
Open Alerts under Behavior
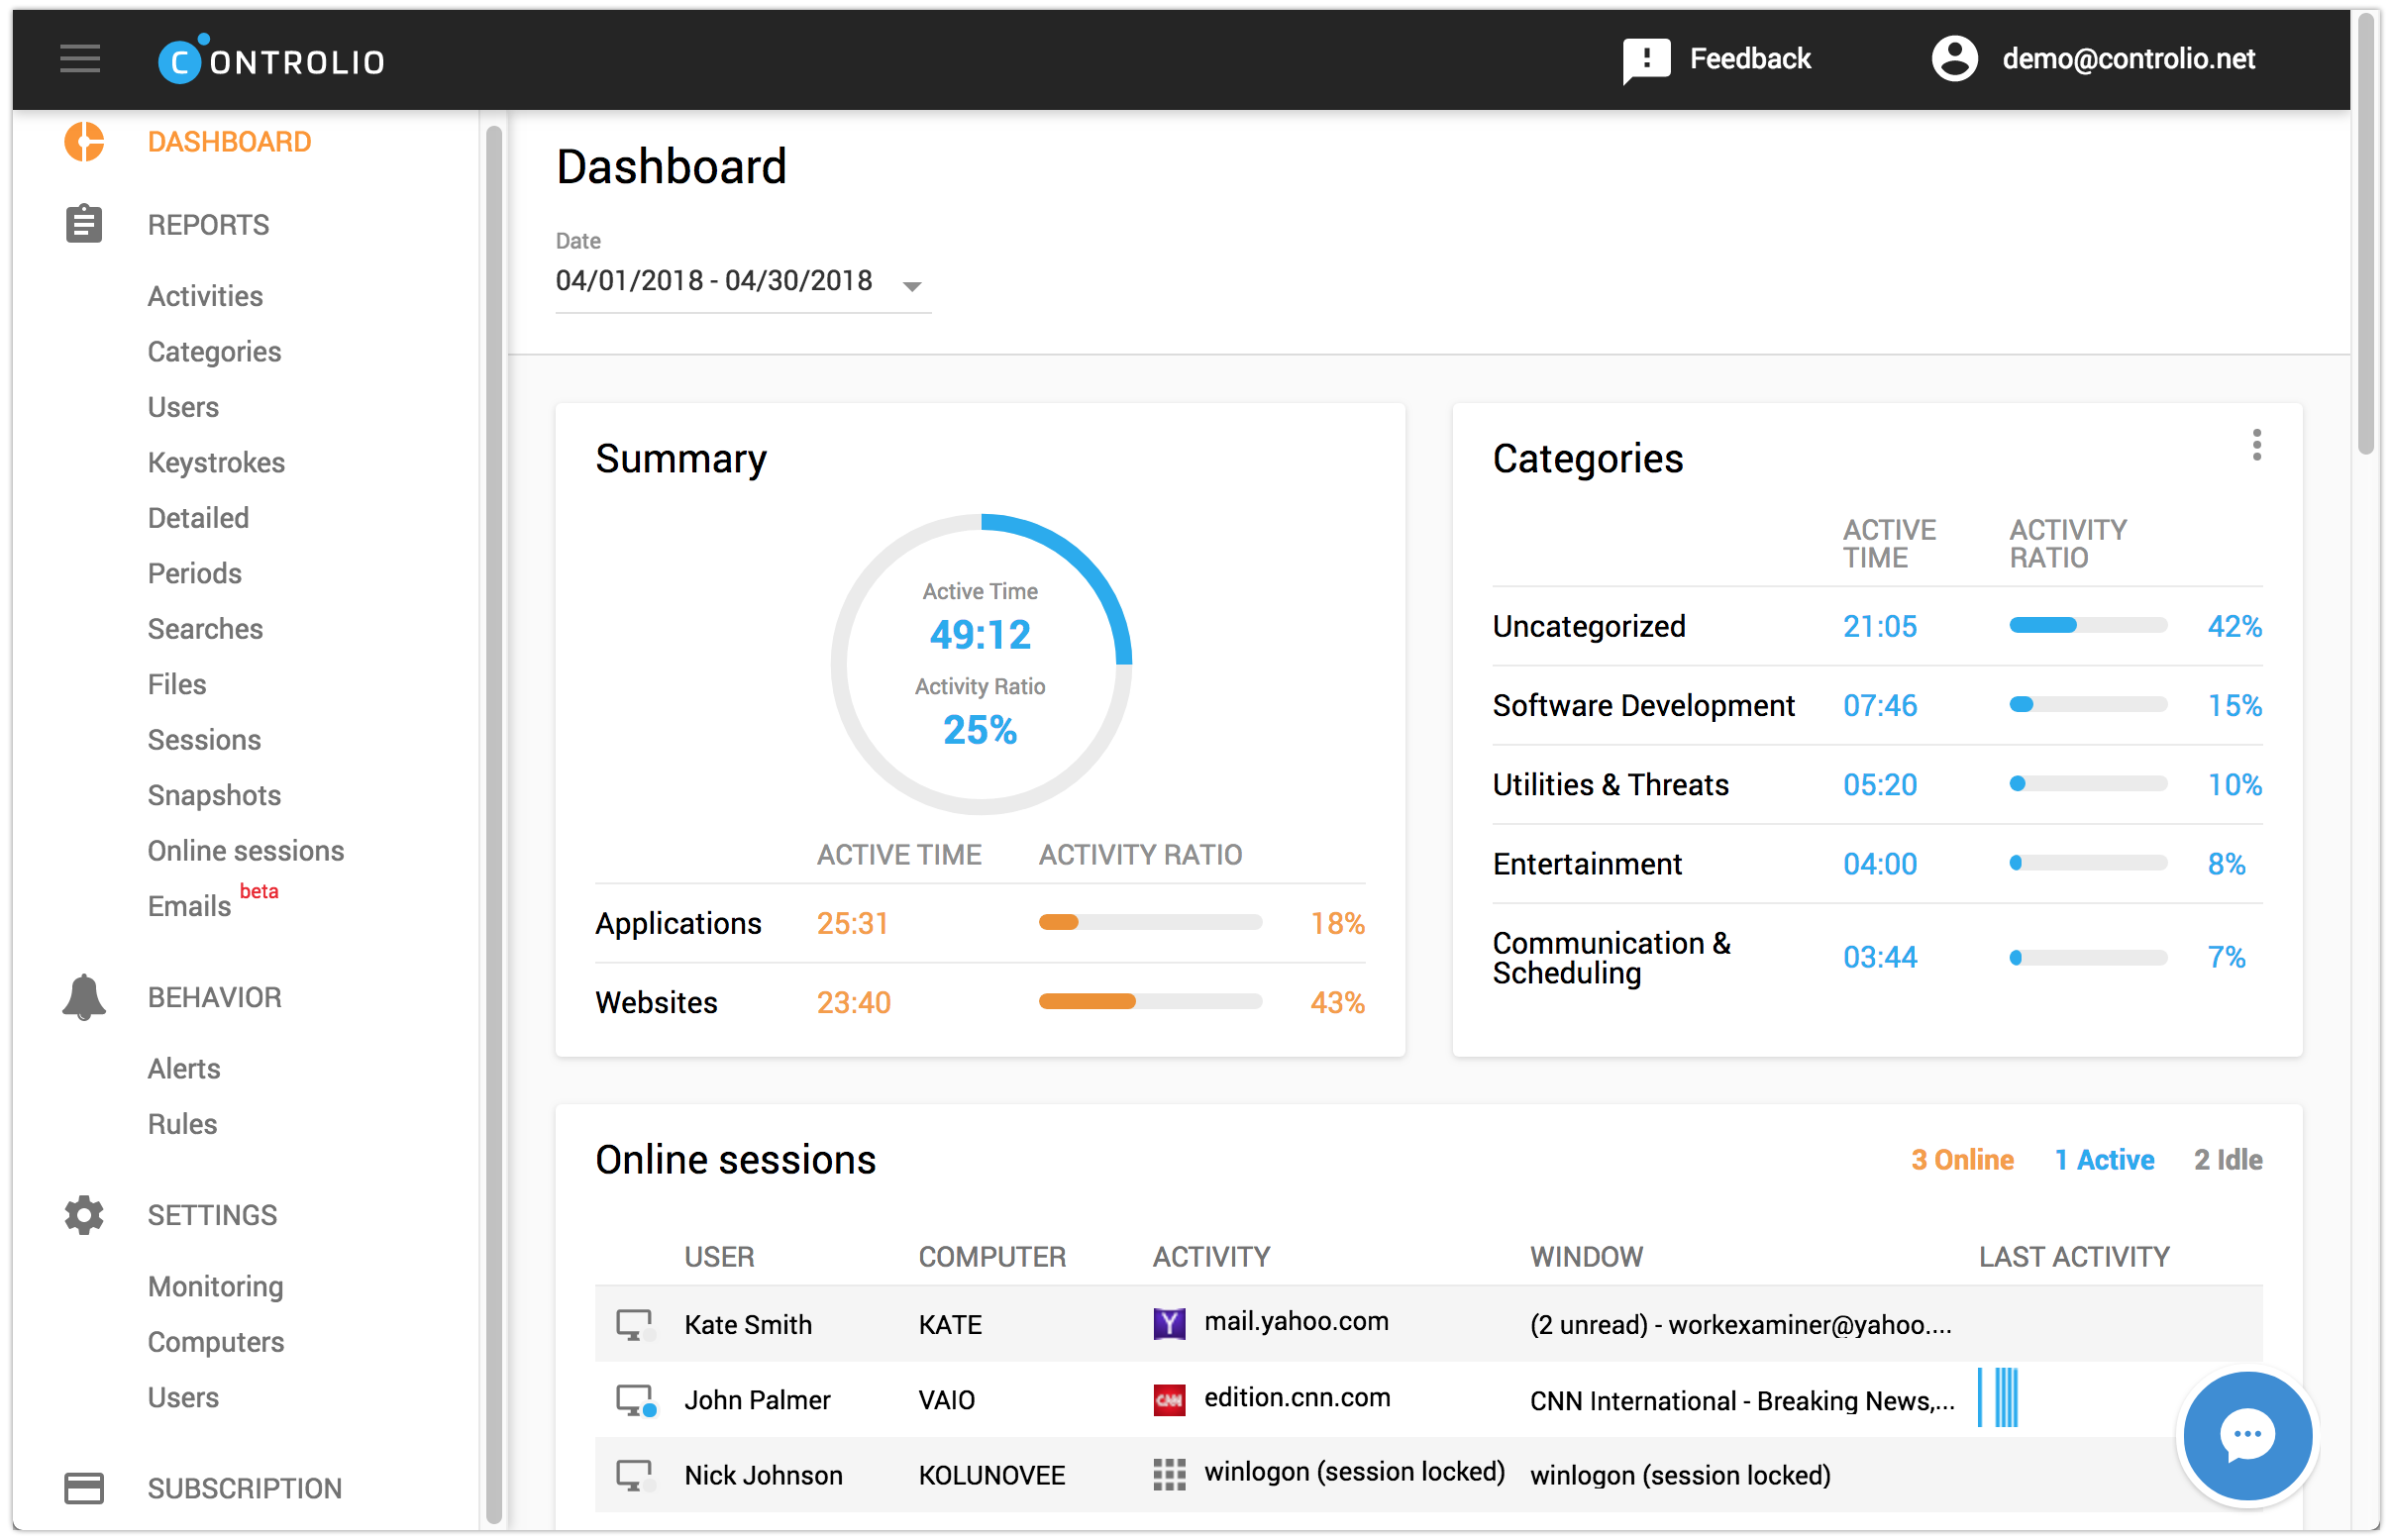184,1068
